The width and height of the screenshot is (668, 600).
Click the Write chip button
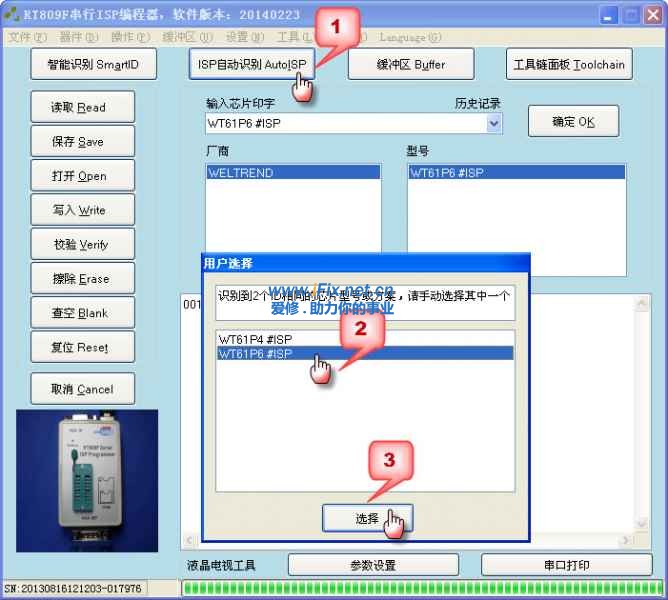(79, 210)
